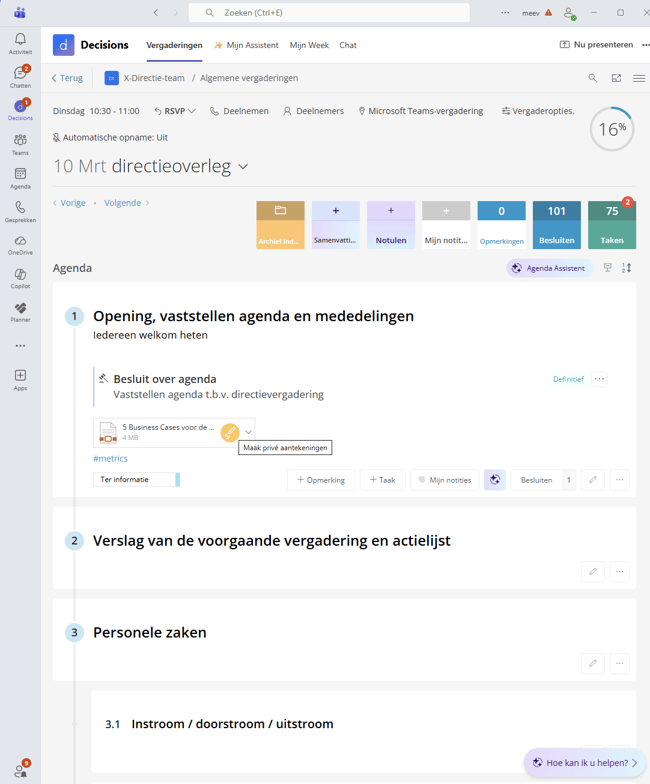The width and height of the screenshot is (650, 784).
Task: Open the Chat tab
Action: 348,45
